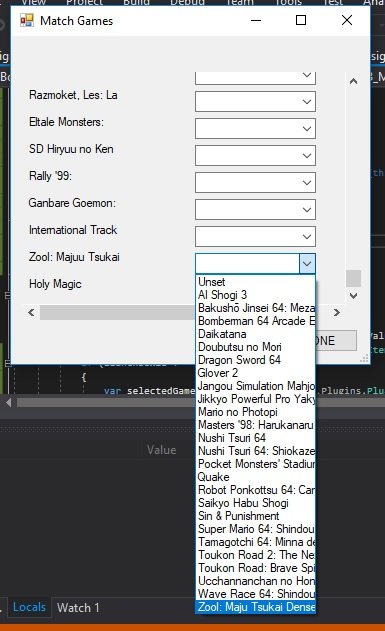Collapse the Zool: Majuu Tsukai dropdown arrow
This screenshot has height=631, width=385.
307,264
